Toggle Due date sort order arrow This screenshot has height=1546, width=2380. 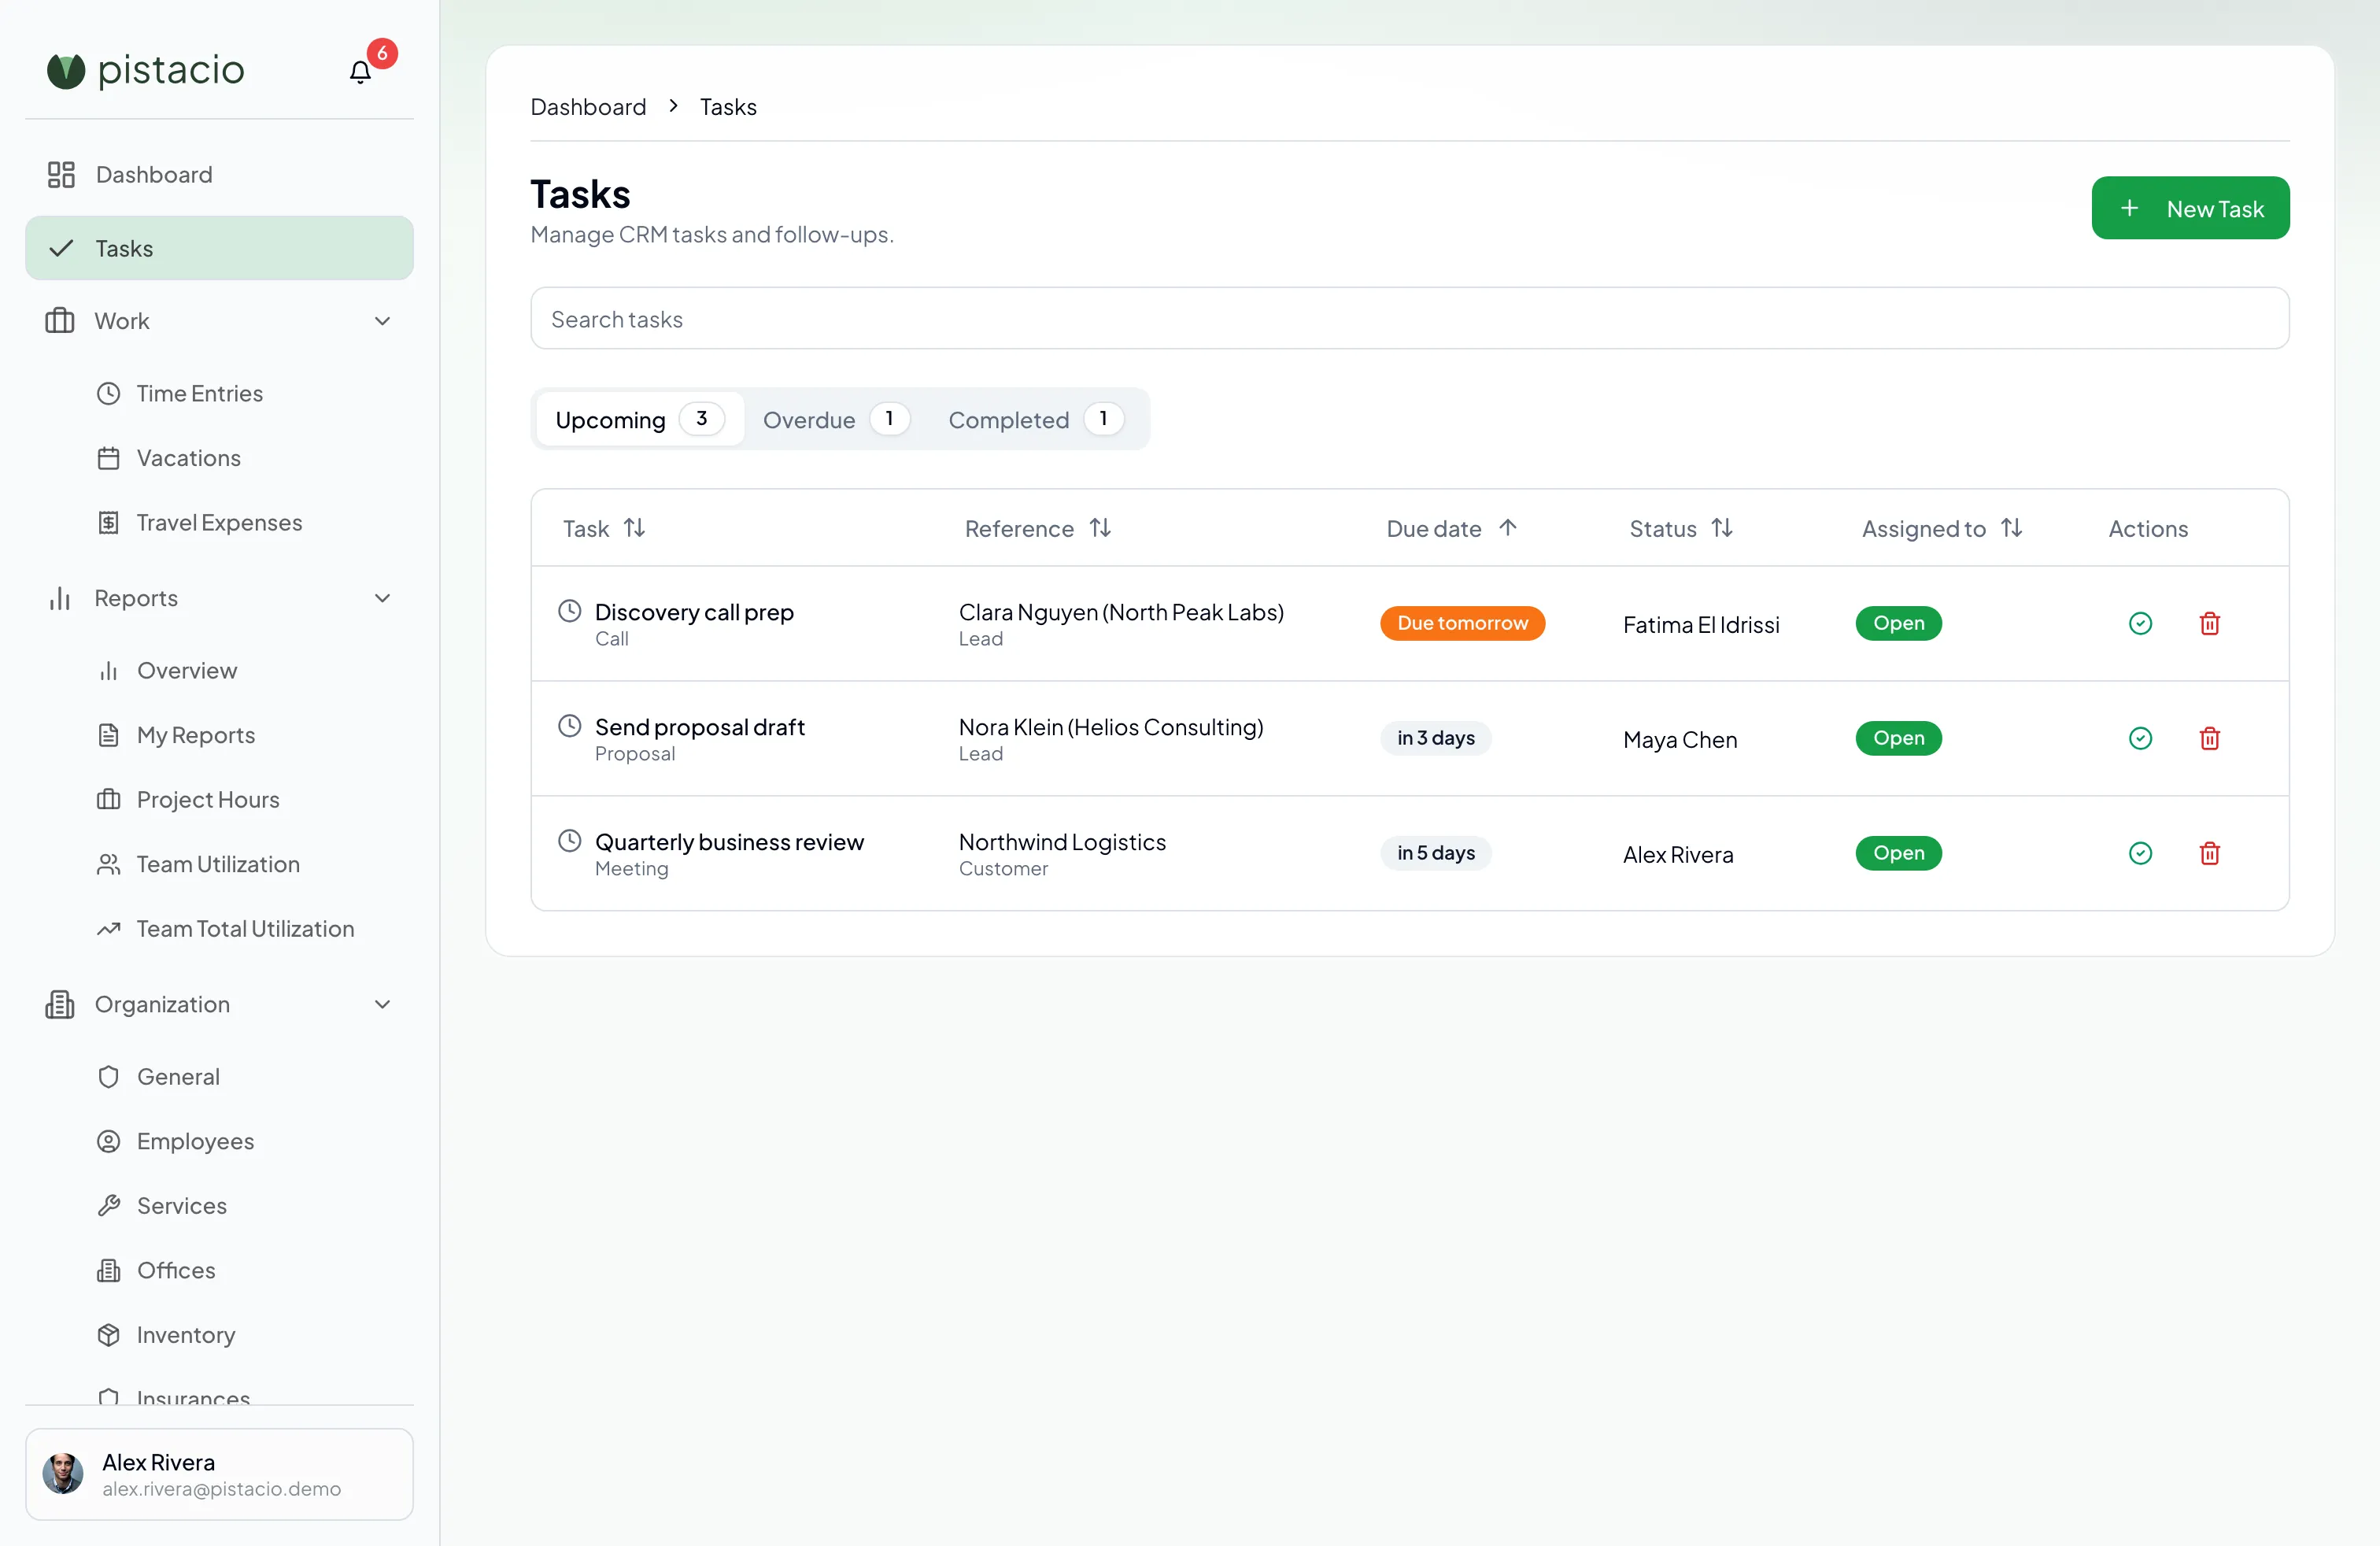click(x=1508, y=528)
